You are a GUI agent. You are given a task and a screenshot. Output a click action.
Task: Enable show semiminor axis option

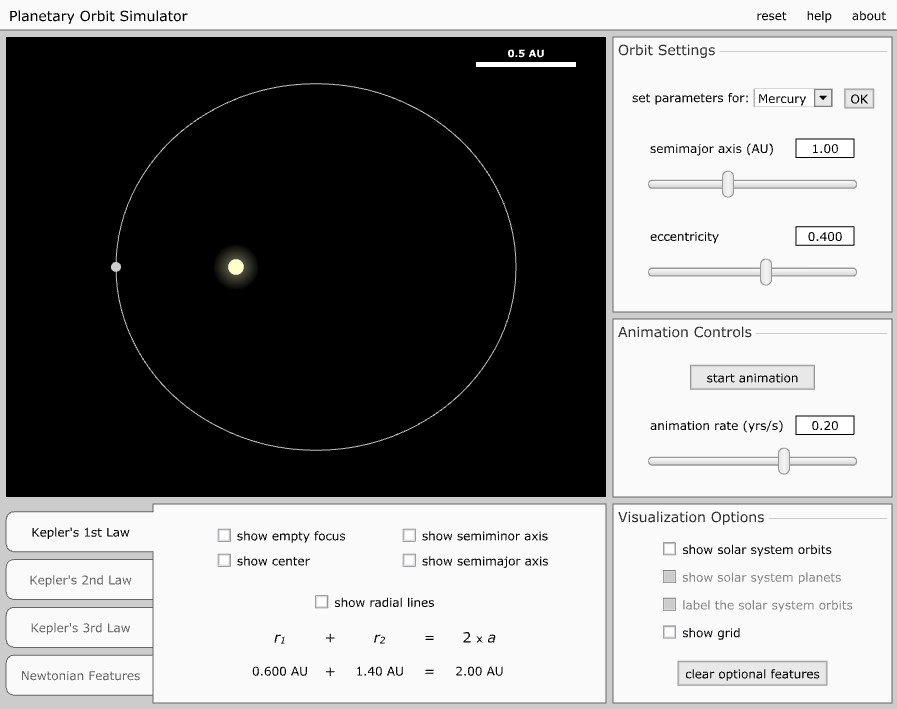(409, 536)
